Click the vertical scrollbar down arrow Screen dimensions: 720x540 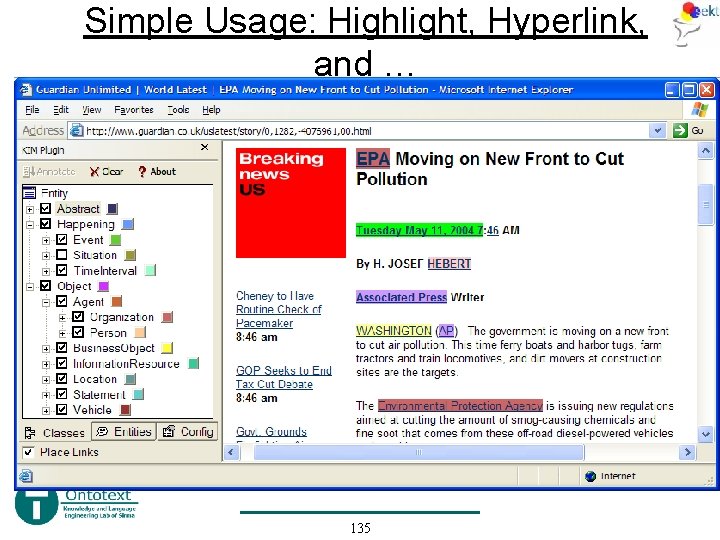706,433
